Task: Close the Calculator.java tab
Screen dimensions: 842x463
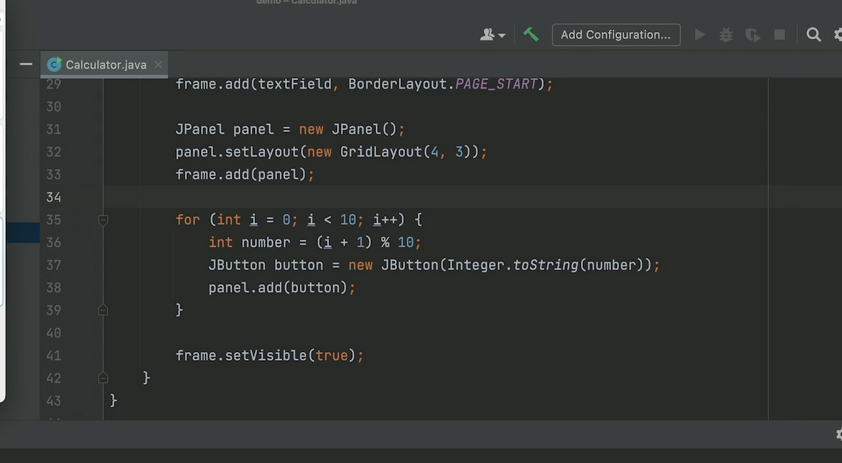Action: click(x=158, y=64)
